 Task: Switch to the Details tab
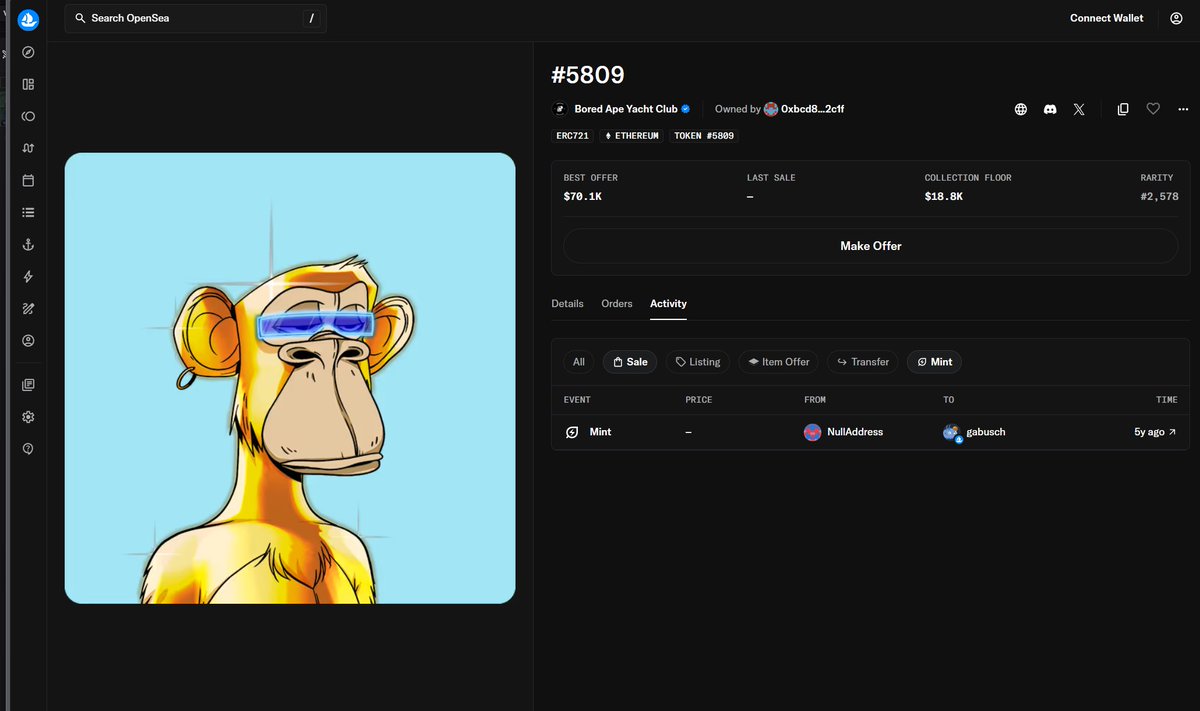(x=567, y=303)
